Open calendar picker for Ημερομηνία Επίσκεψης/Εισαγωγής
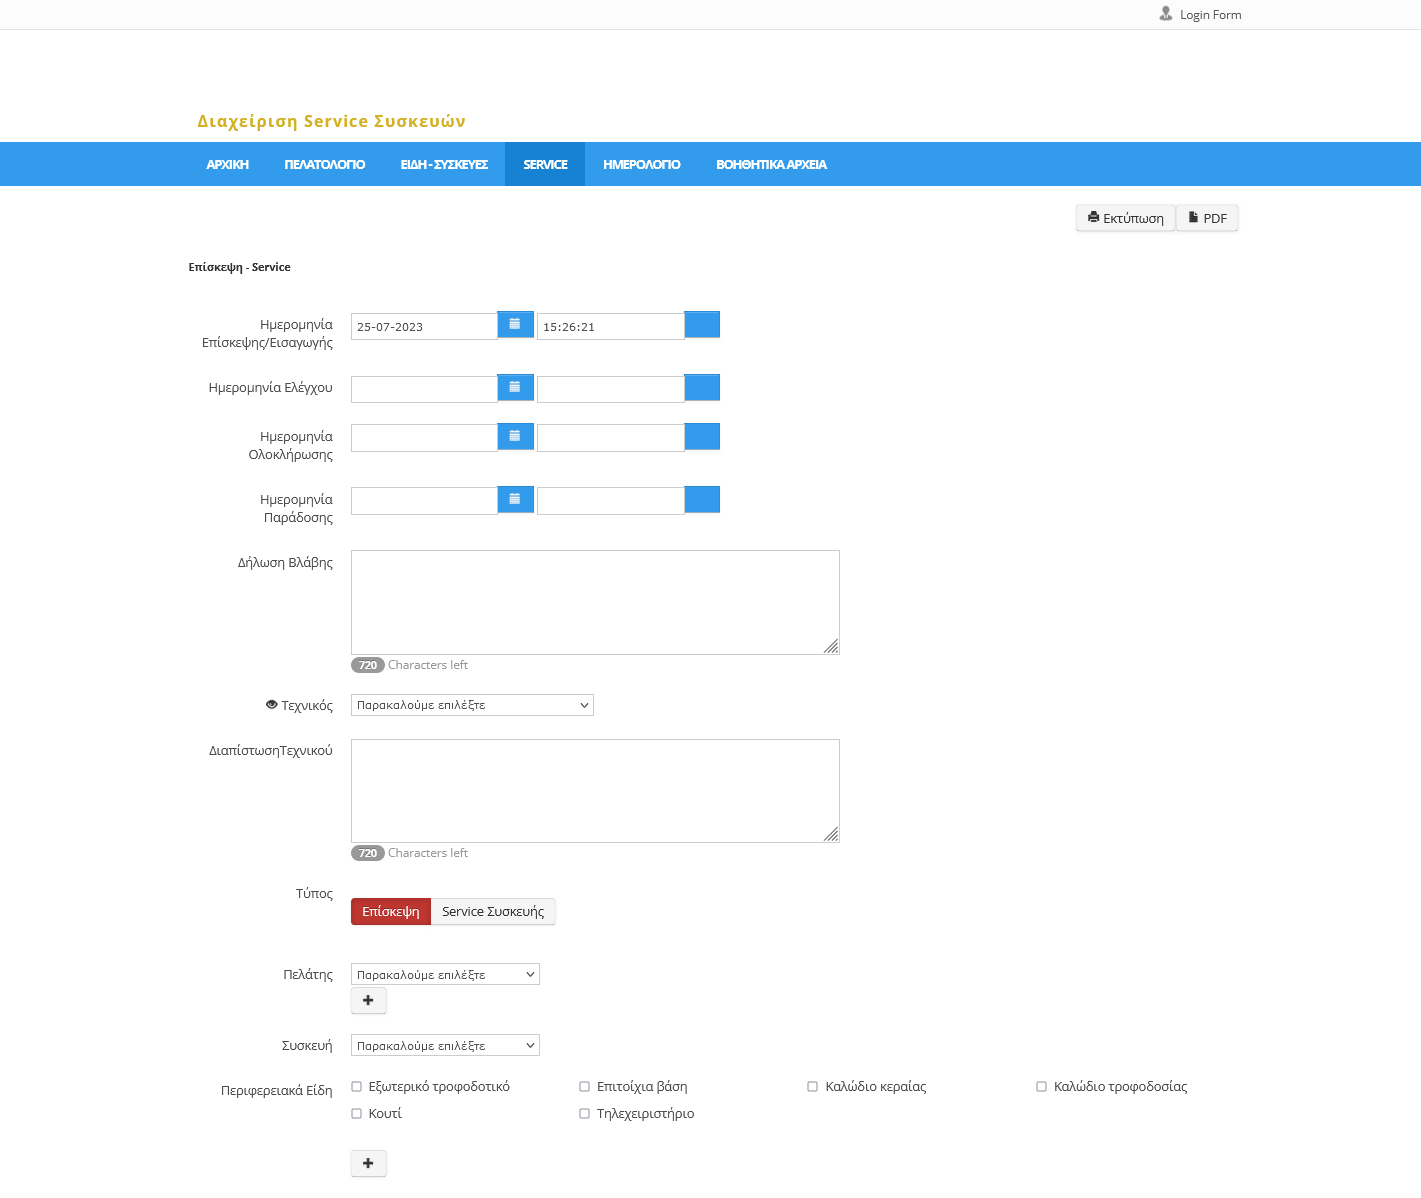 coord(515,325)
